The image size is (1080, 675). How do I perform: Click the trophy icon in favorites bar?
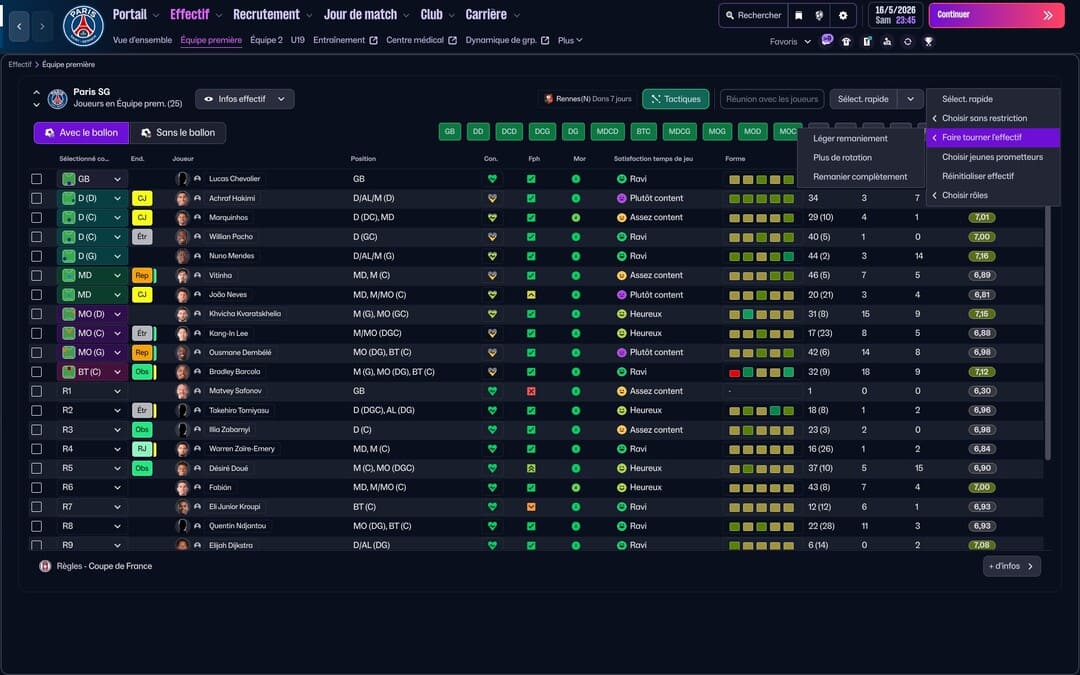pyautogui.click(x=928, y=42)
